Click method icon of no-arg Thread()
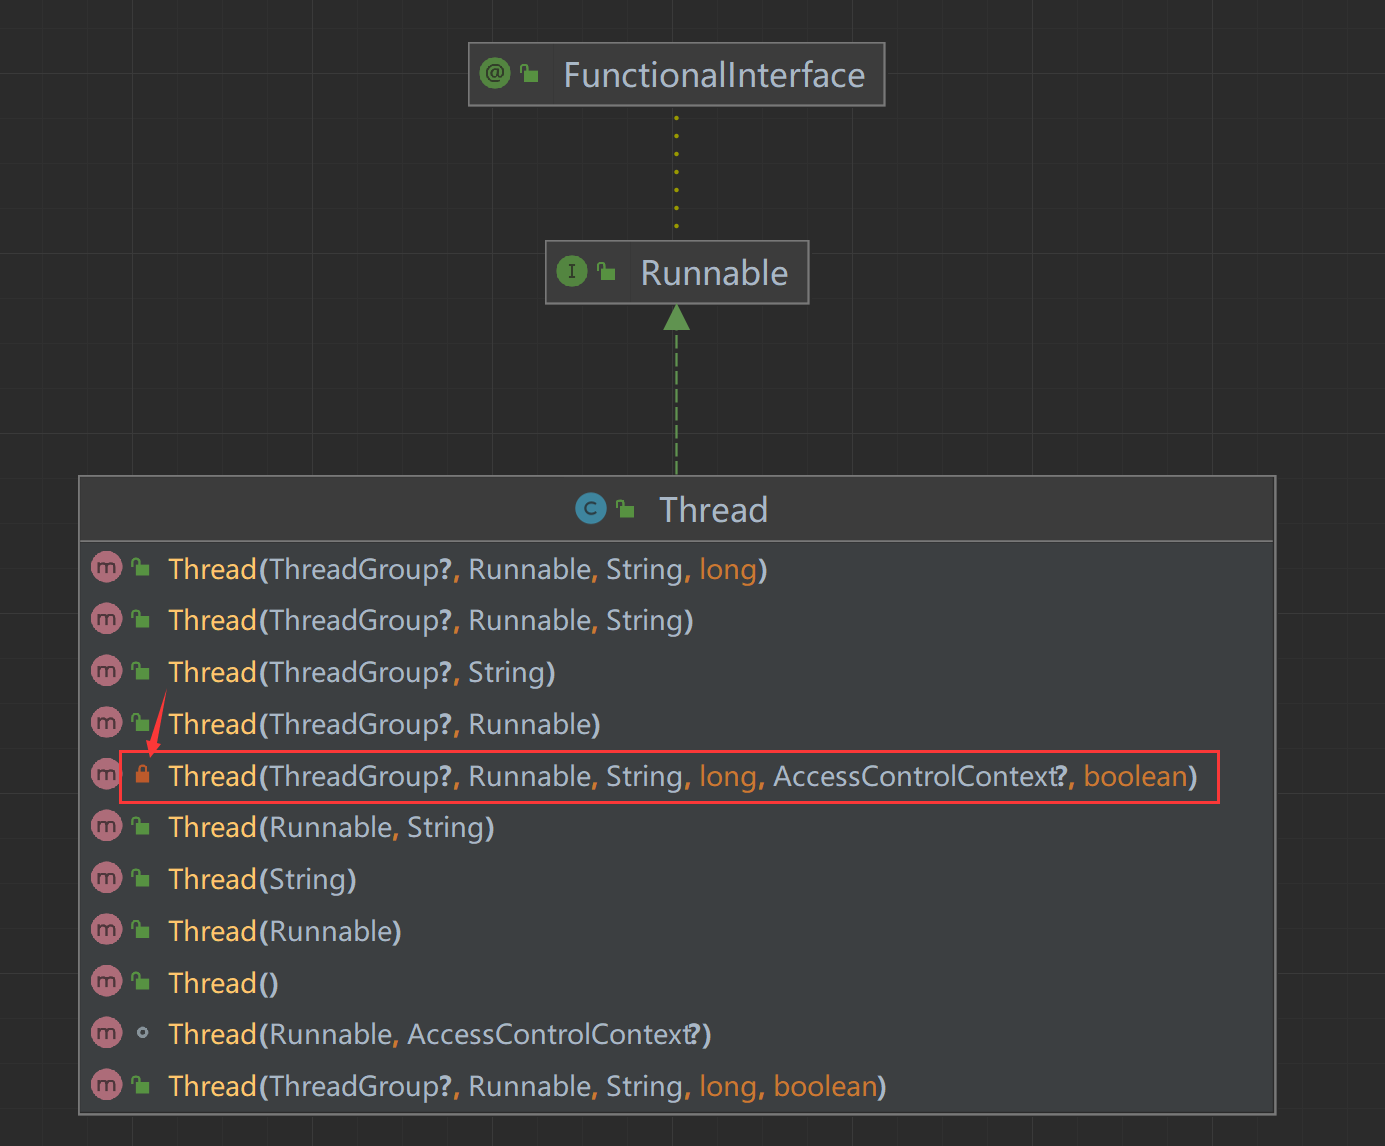 click(x=106, y=982)
